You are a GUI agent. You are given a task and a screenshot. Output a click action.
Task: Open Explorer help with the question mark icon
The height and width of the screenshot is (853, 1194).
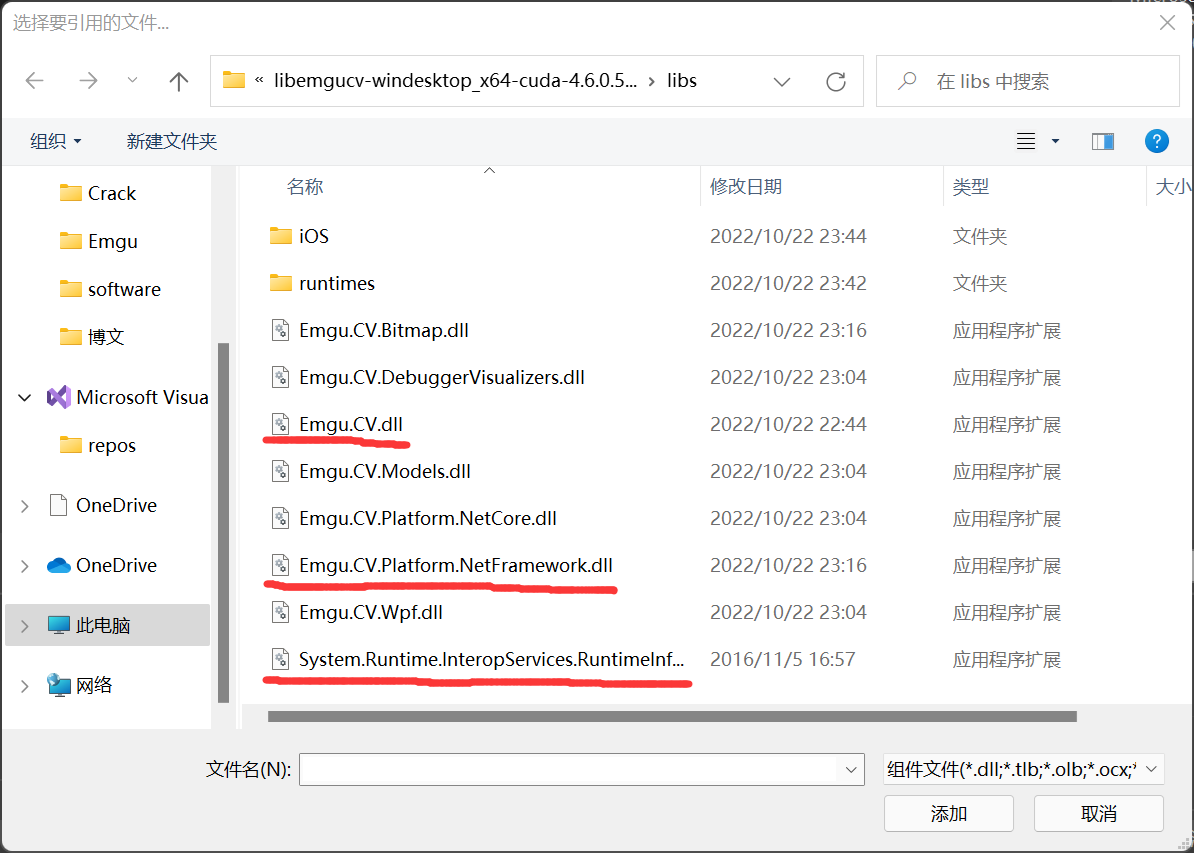[x=1157, y=140]
